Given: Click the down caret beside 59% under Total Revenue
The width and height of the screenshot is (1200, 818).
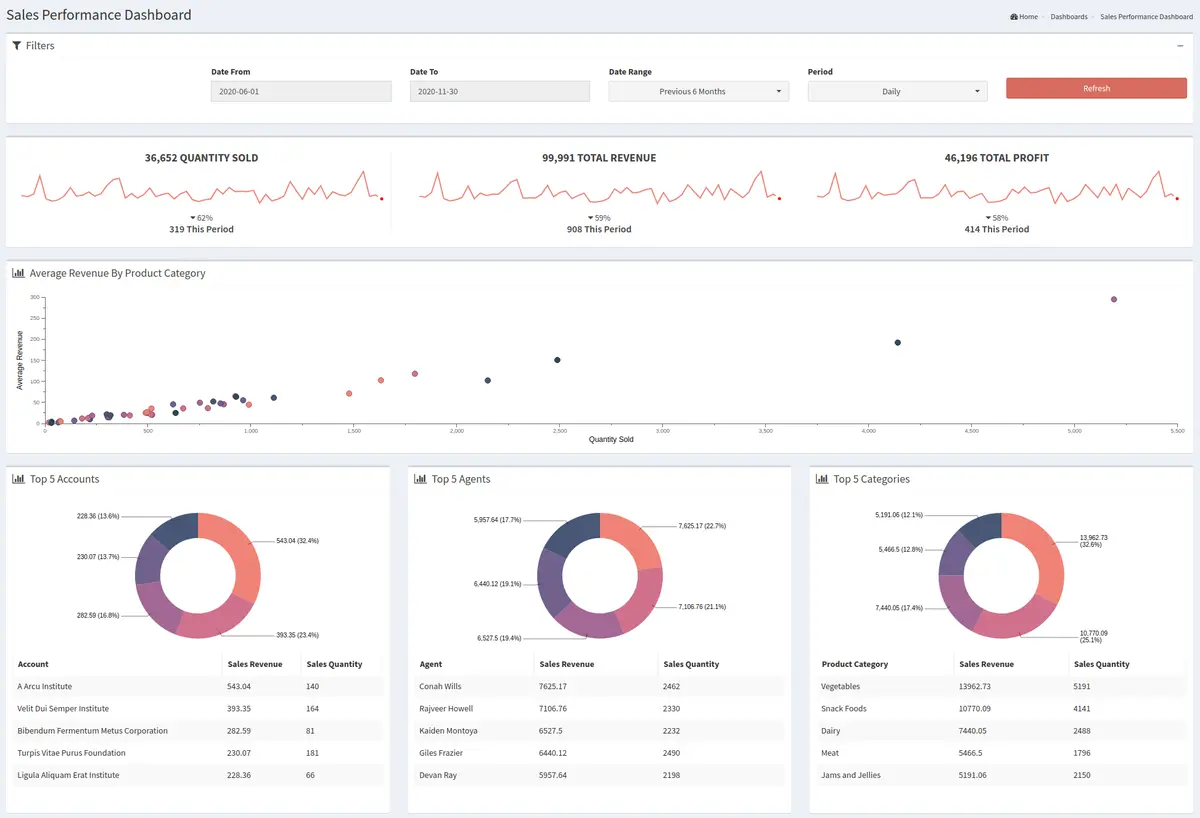Looking at the screenshot, I should pos(590,218).
